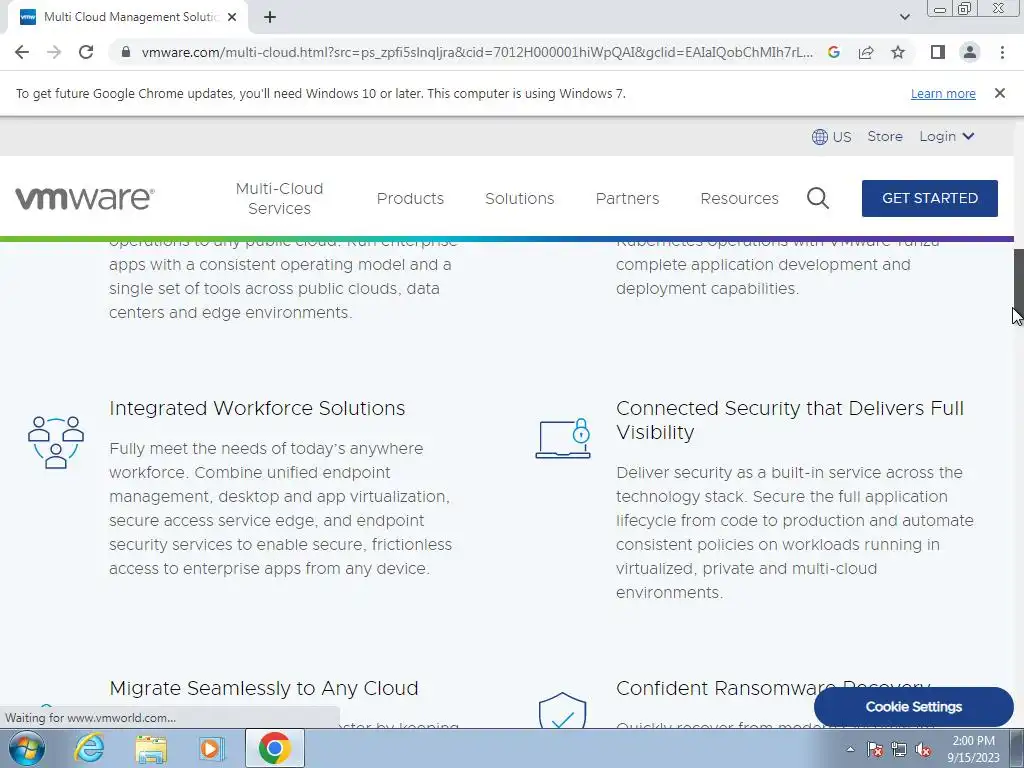Go back with the browser back arrow

(x=22, y=52)
